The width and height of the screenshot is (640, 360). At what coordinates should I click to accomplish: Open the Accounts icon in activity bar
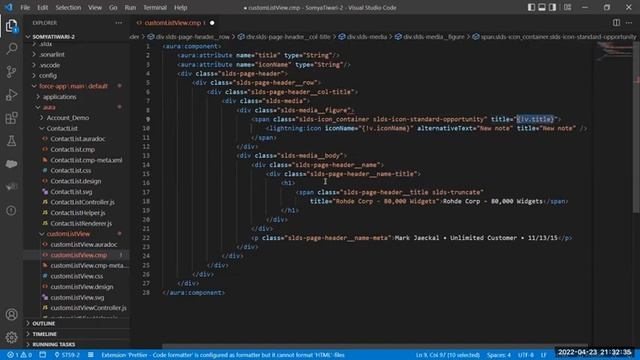11,315
